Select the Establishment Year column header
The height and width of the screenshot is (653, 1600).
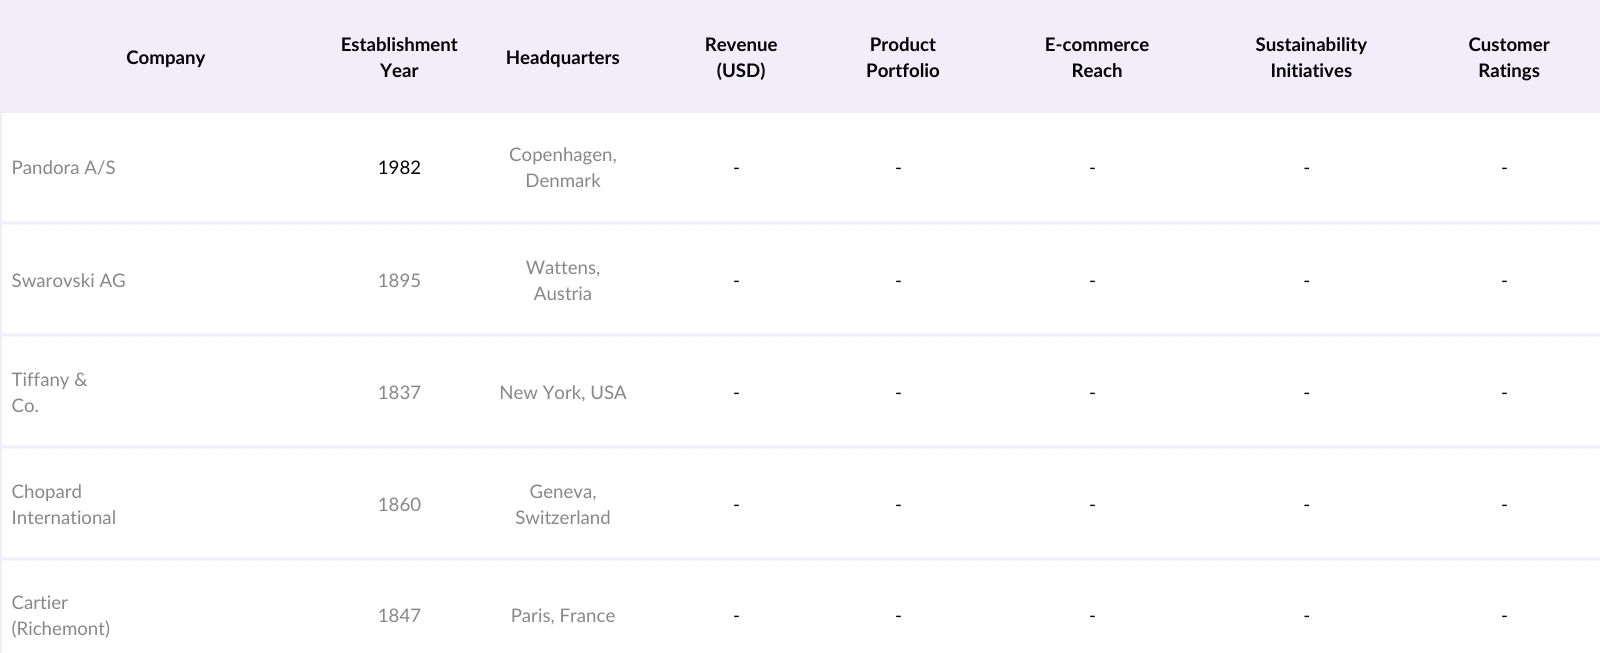(x=398, y=58)
